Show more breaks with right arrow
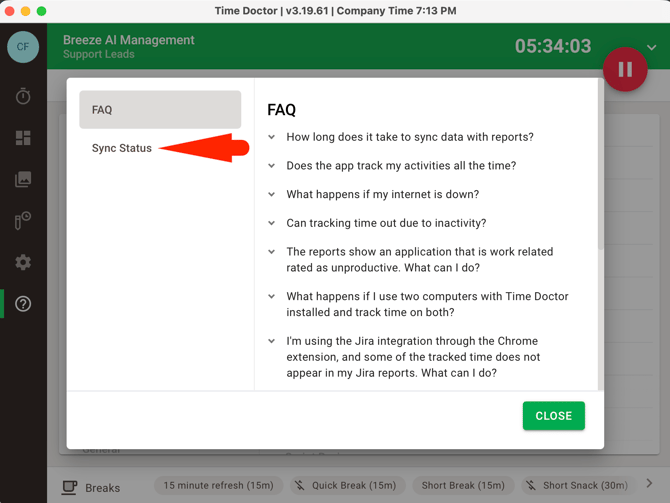This screenshot has width=670, height=503. (x=649, y=483)
